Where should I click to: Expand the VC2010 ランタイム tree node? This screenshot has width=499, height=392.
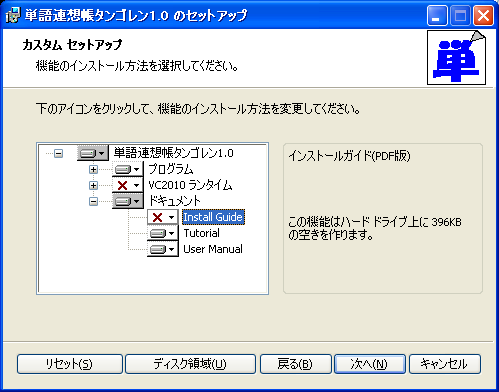(x=93, y=186)
